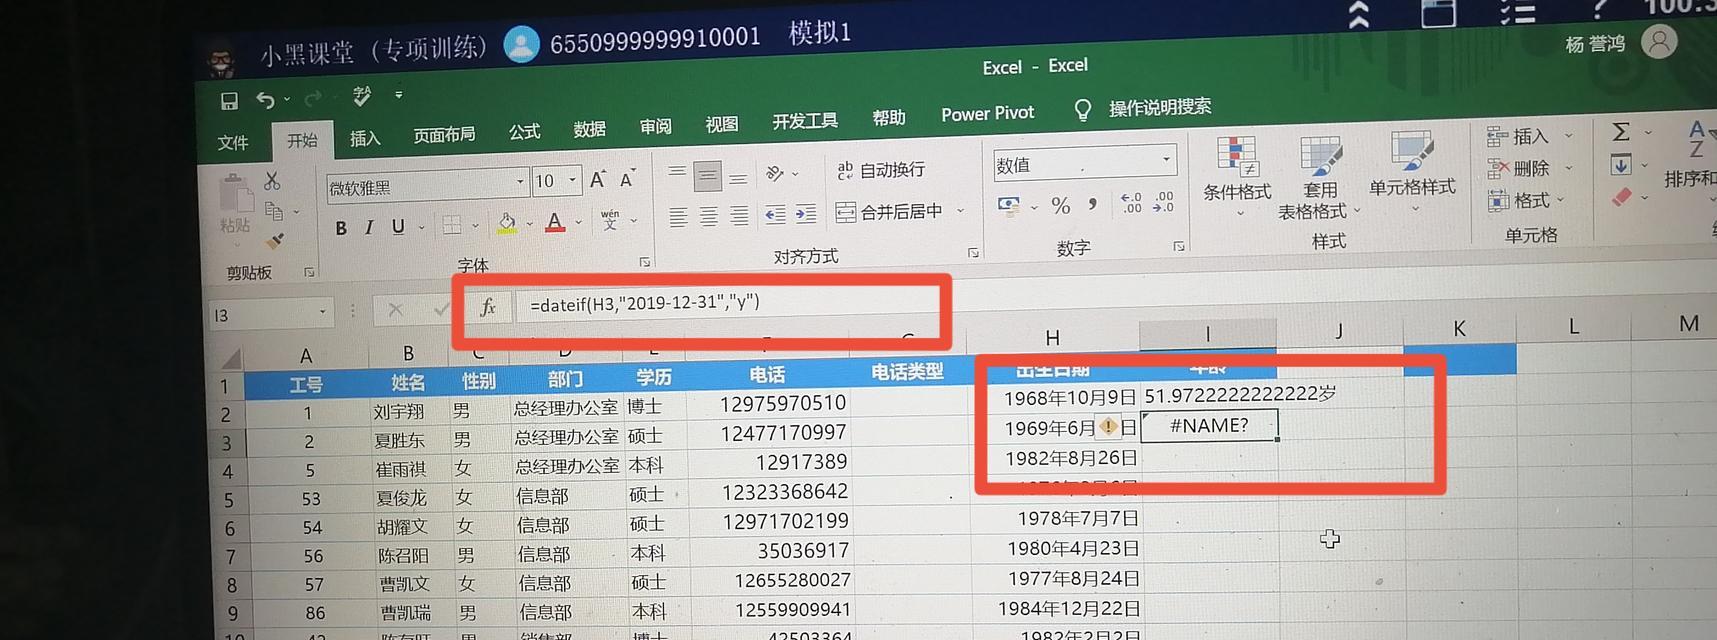Click the phonetic guide (wén) icon
This screenshot has width=1717, height=640.
point(610,220)
